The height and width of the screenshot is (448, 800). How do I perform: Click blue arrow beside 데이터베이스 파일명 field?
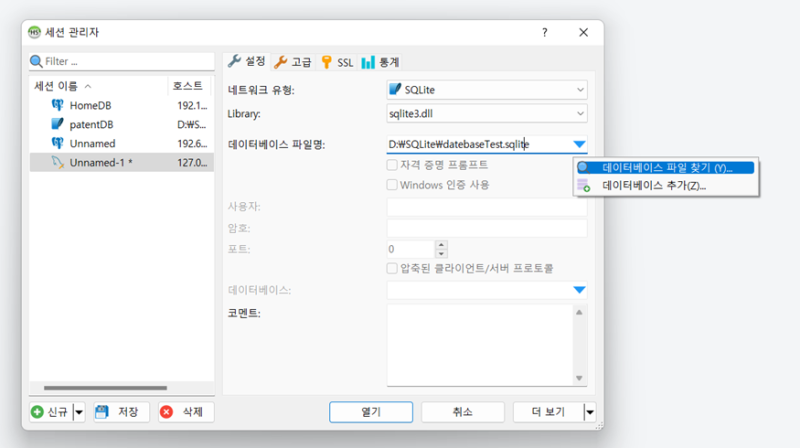coord(579,144)
